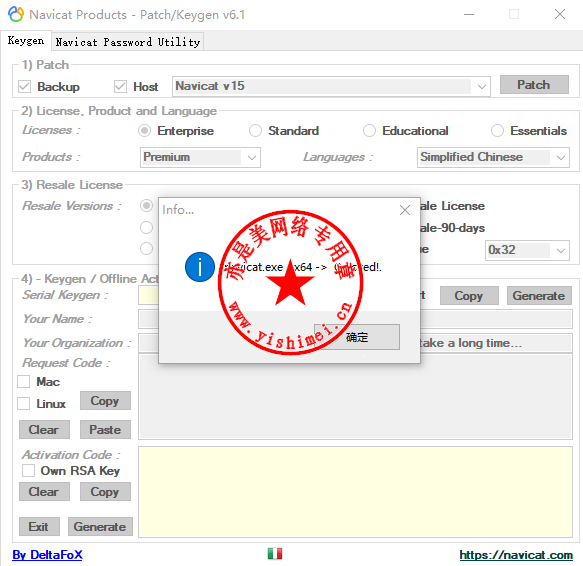Viewport: 583px width, 566px height.
Task: Click the 确定 OK button
Action: 357,337
